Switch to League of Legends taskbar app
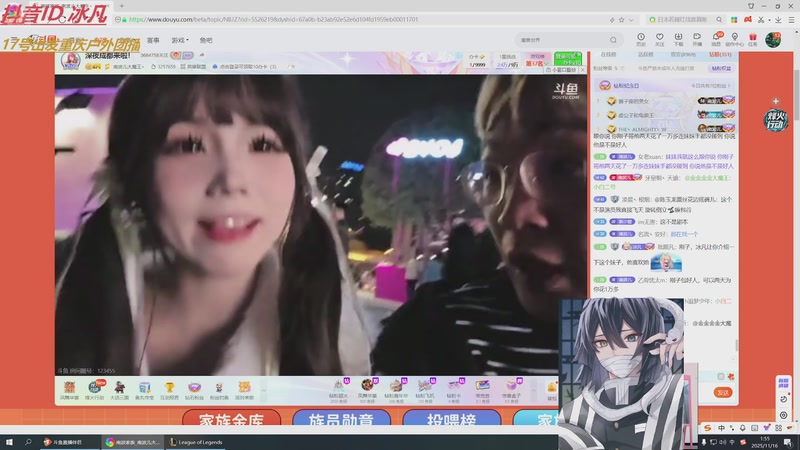The width and height of the screenshot is (800, 450). (x=196, y=442)
